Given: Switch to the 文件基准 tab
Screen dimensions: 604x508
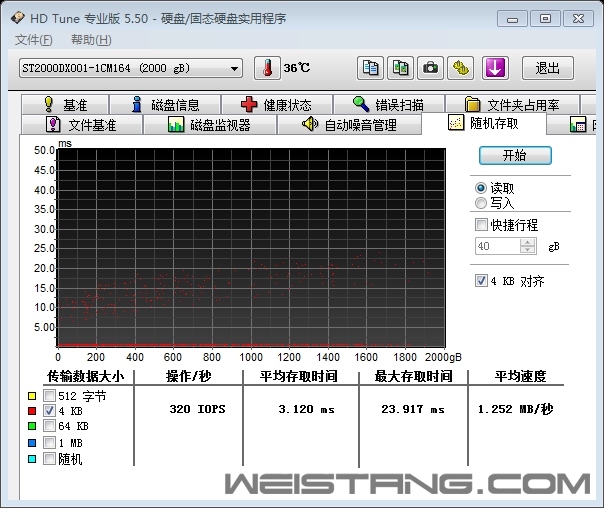Looking at the screenshot, I should (x=82, y=124).
